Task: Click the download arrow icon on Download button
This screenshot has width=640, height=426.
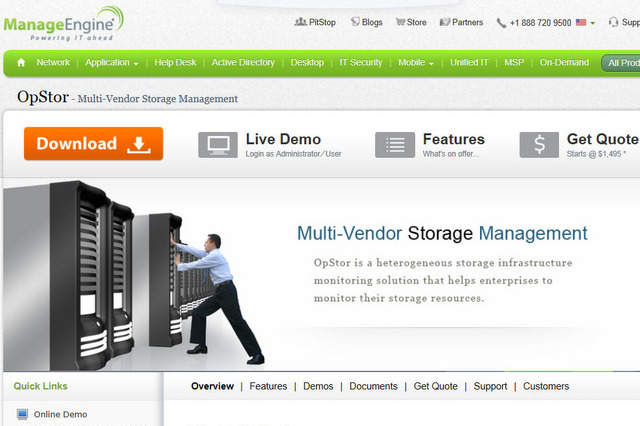Action: (139, 145)
